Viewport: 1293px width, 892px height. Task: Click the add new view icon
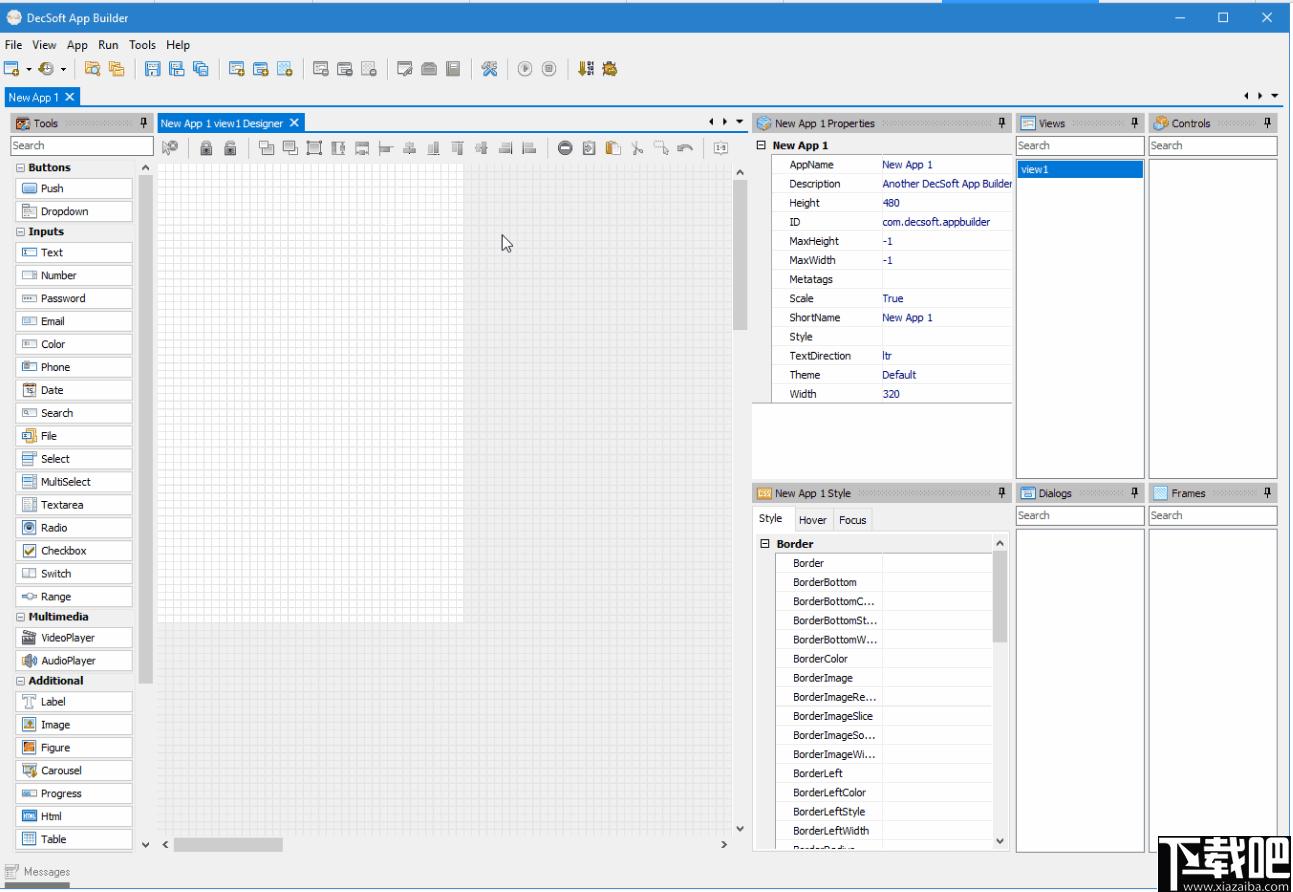click(x=237, y=69)
